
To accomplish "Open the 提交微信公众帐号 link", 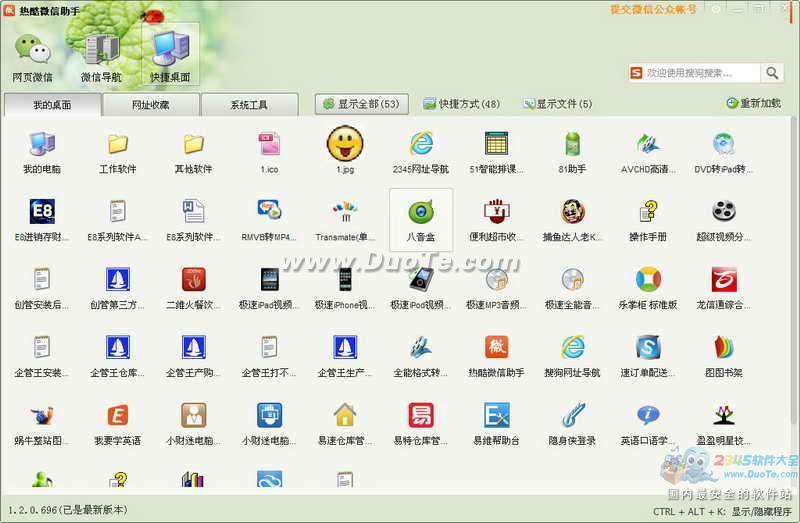I will tap(653, 9).
